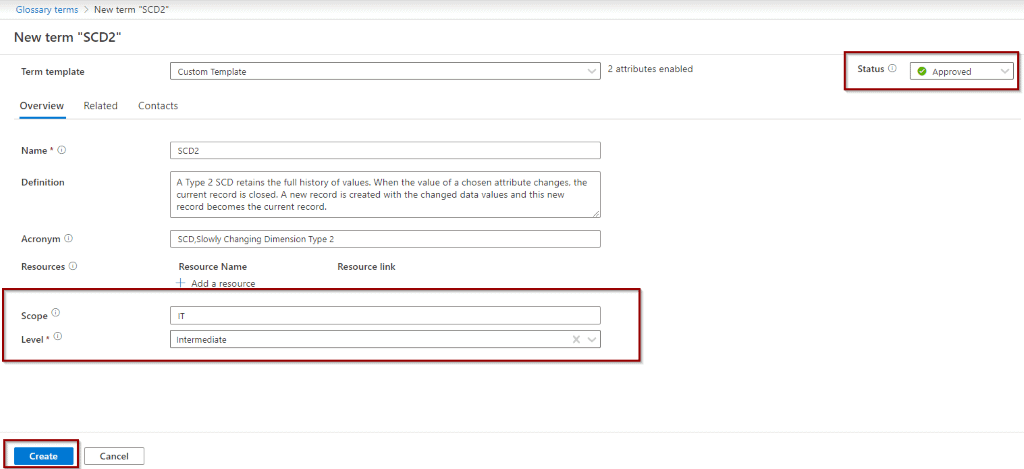Open the Term template dropdown

pos(385,71)
